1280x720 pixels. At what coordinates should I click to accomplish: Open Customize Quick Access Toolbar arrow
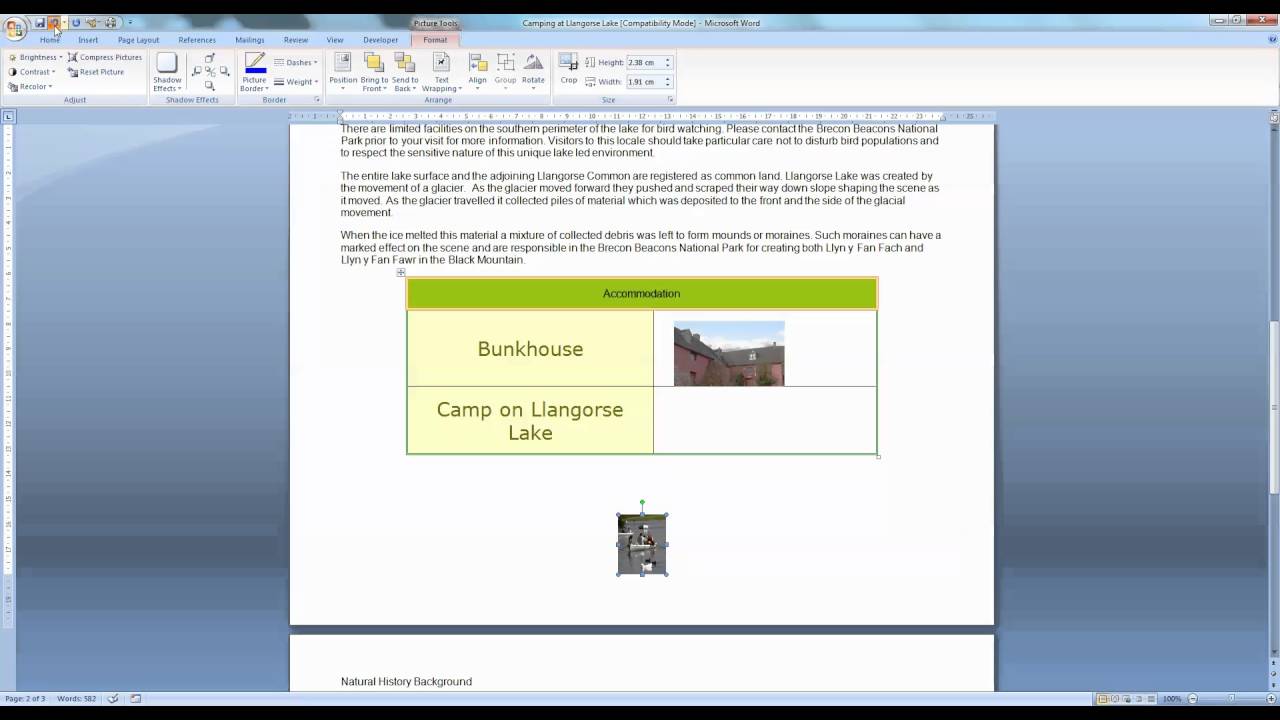(x=130, y=23)
